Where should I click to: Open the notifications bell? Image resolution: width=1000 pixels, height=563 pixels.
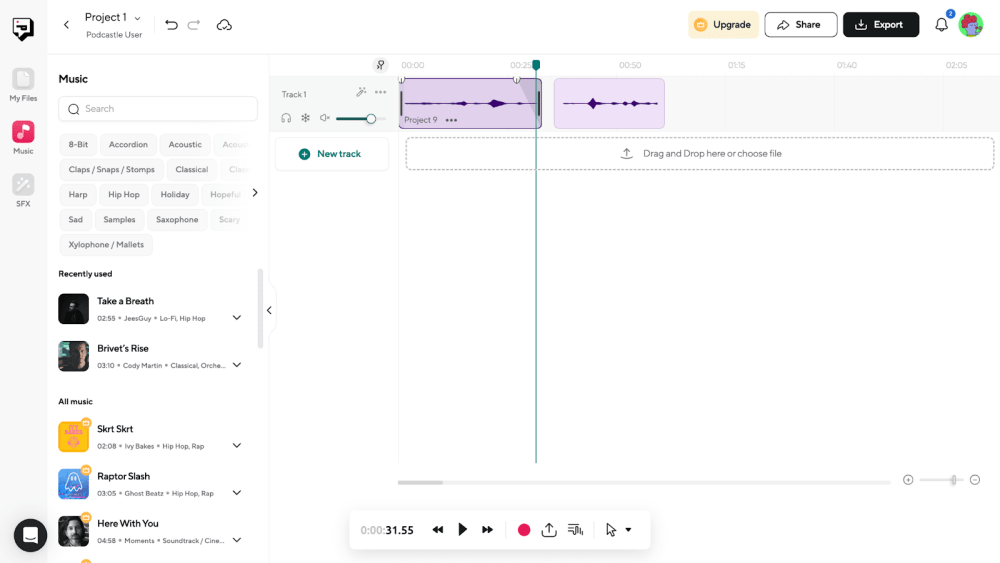941,25
